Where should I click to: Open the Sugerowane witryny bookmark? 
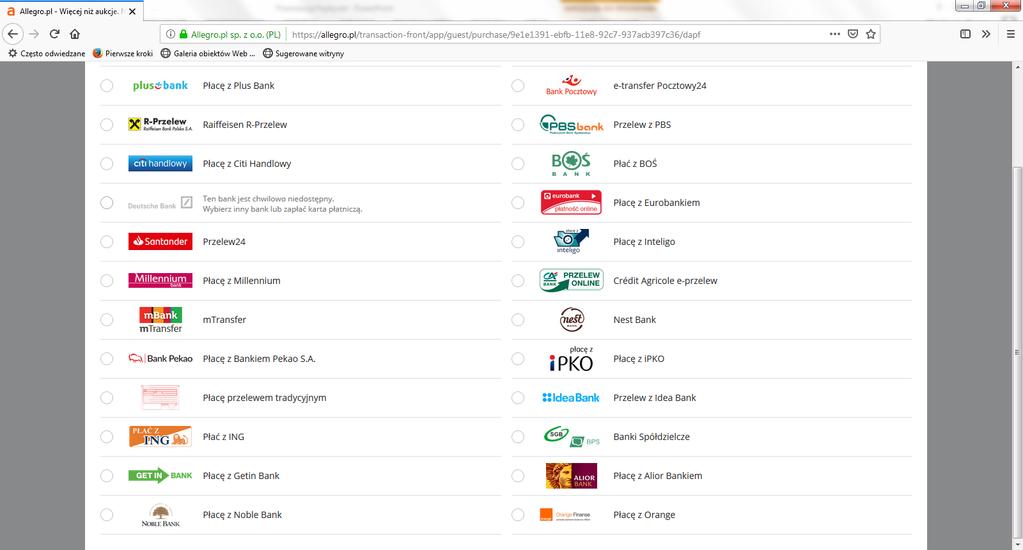303,53
